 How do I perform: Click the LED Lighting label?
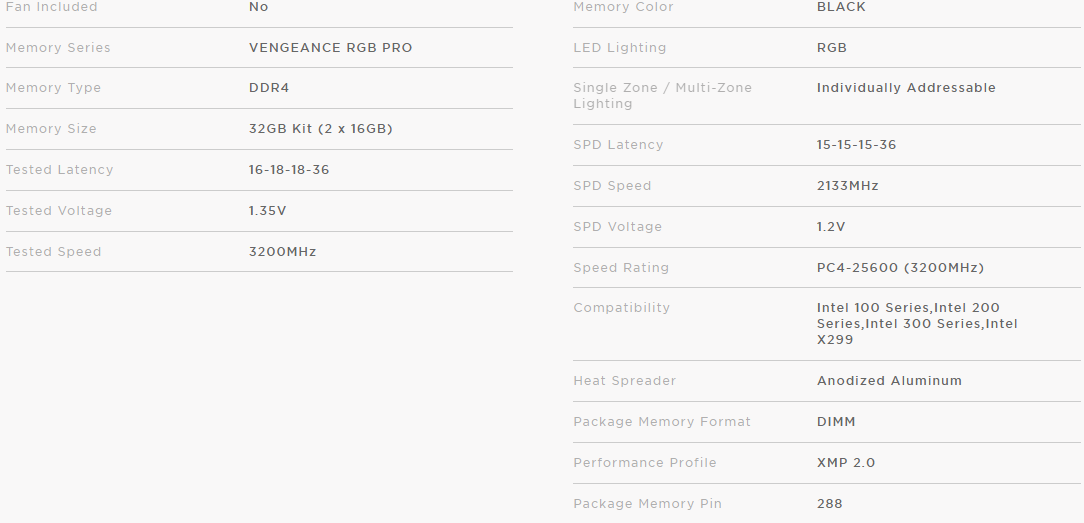tap(619, 48)
